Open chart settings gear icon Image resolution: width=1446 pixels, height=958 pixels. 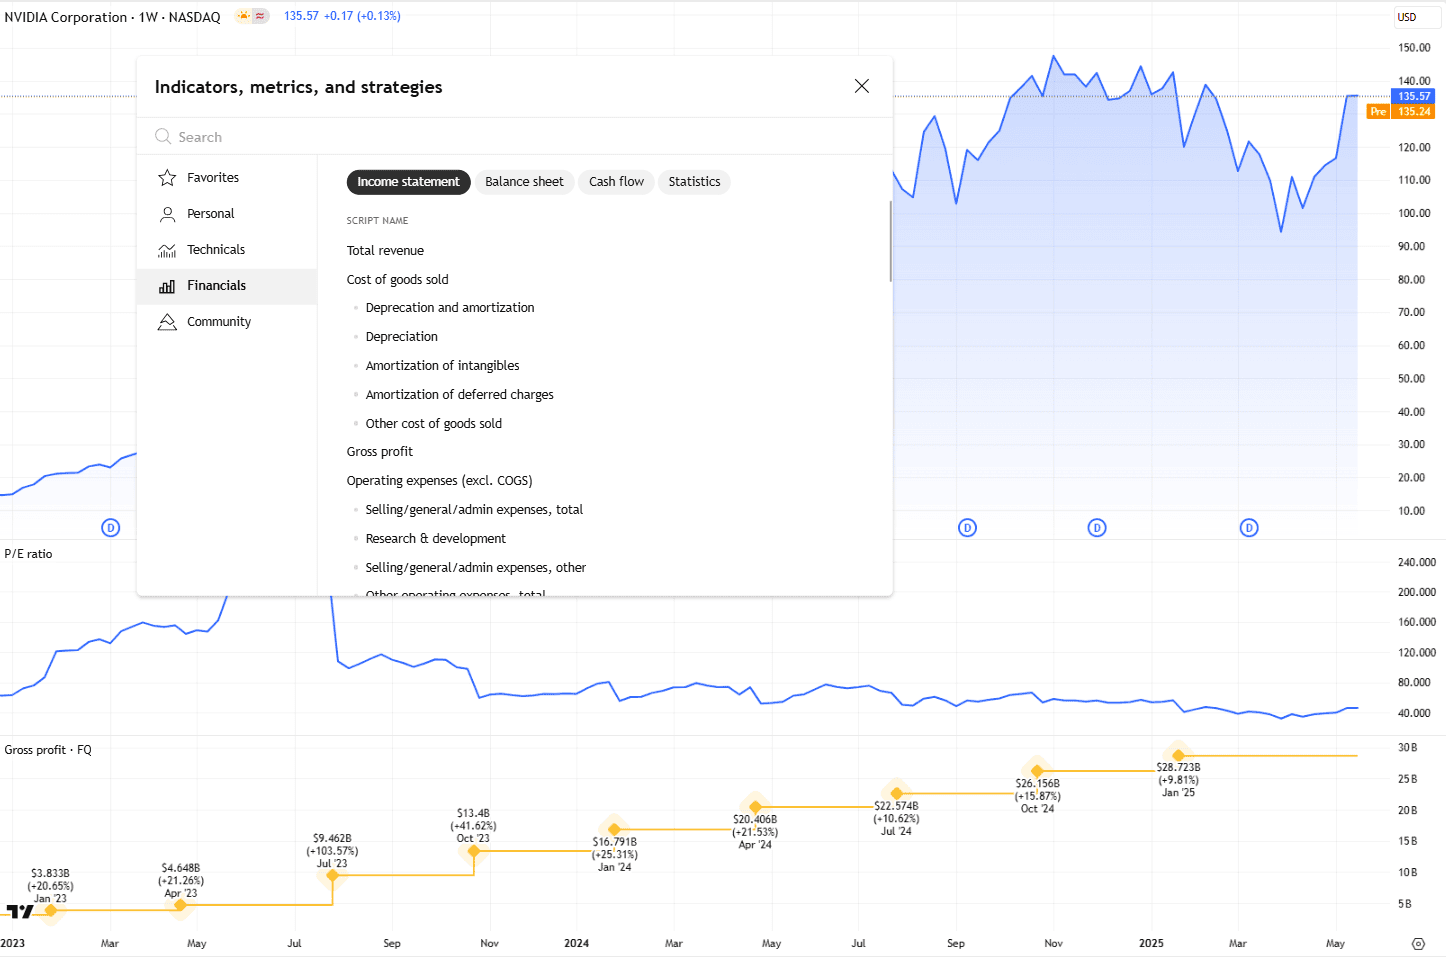(1418, 944)
